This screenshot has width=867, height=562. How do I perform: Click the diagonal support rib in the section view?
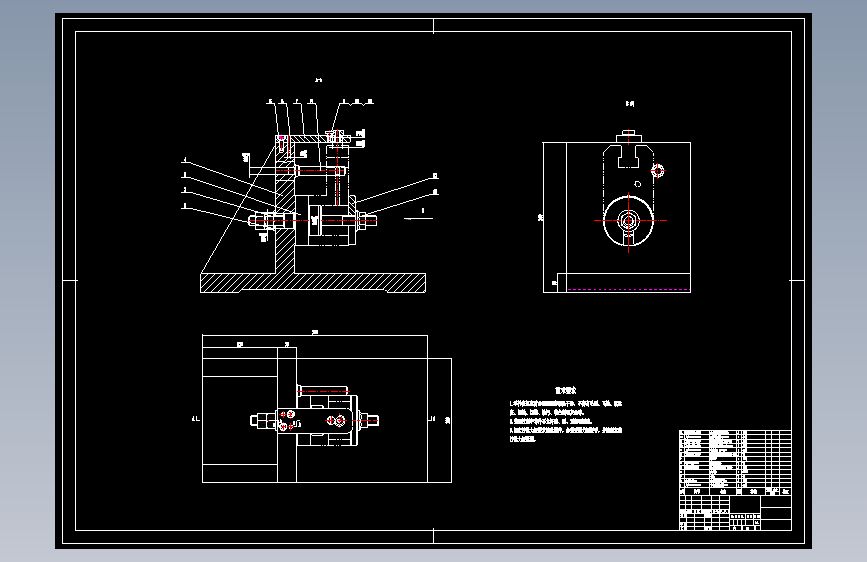[239, 207]
